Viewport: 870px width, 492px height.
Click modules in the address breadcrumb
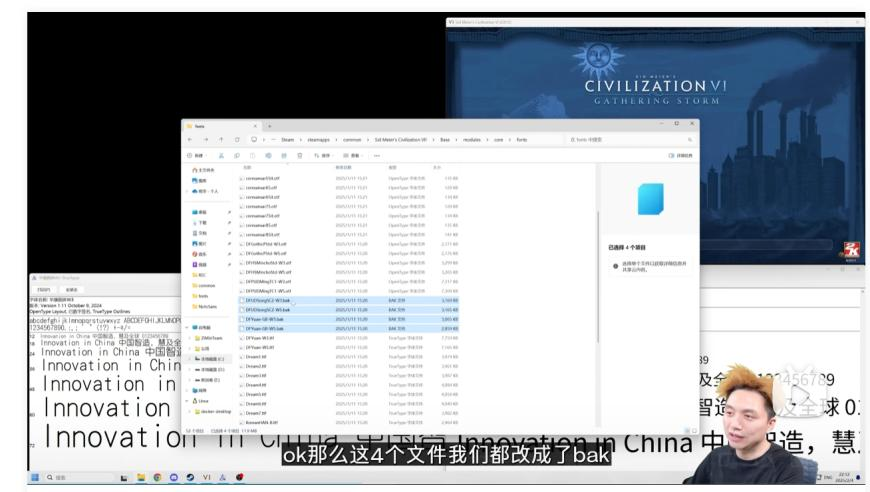(x=472, y=140)
